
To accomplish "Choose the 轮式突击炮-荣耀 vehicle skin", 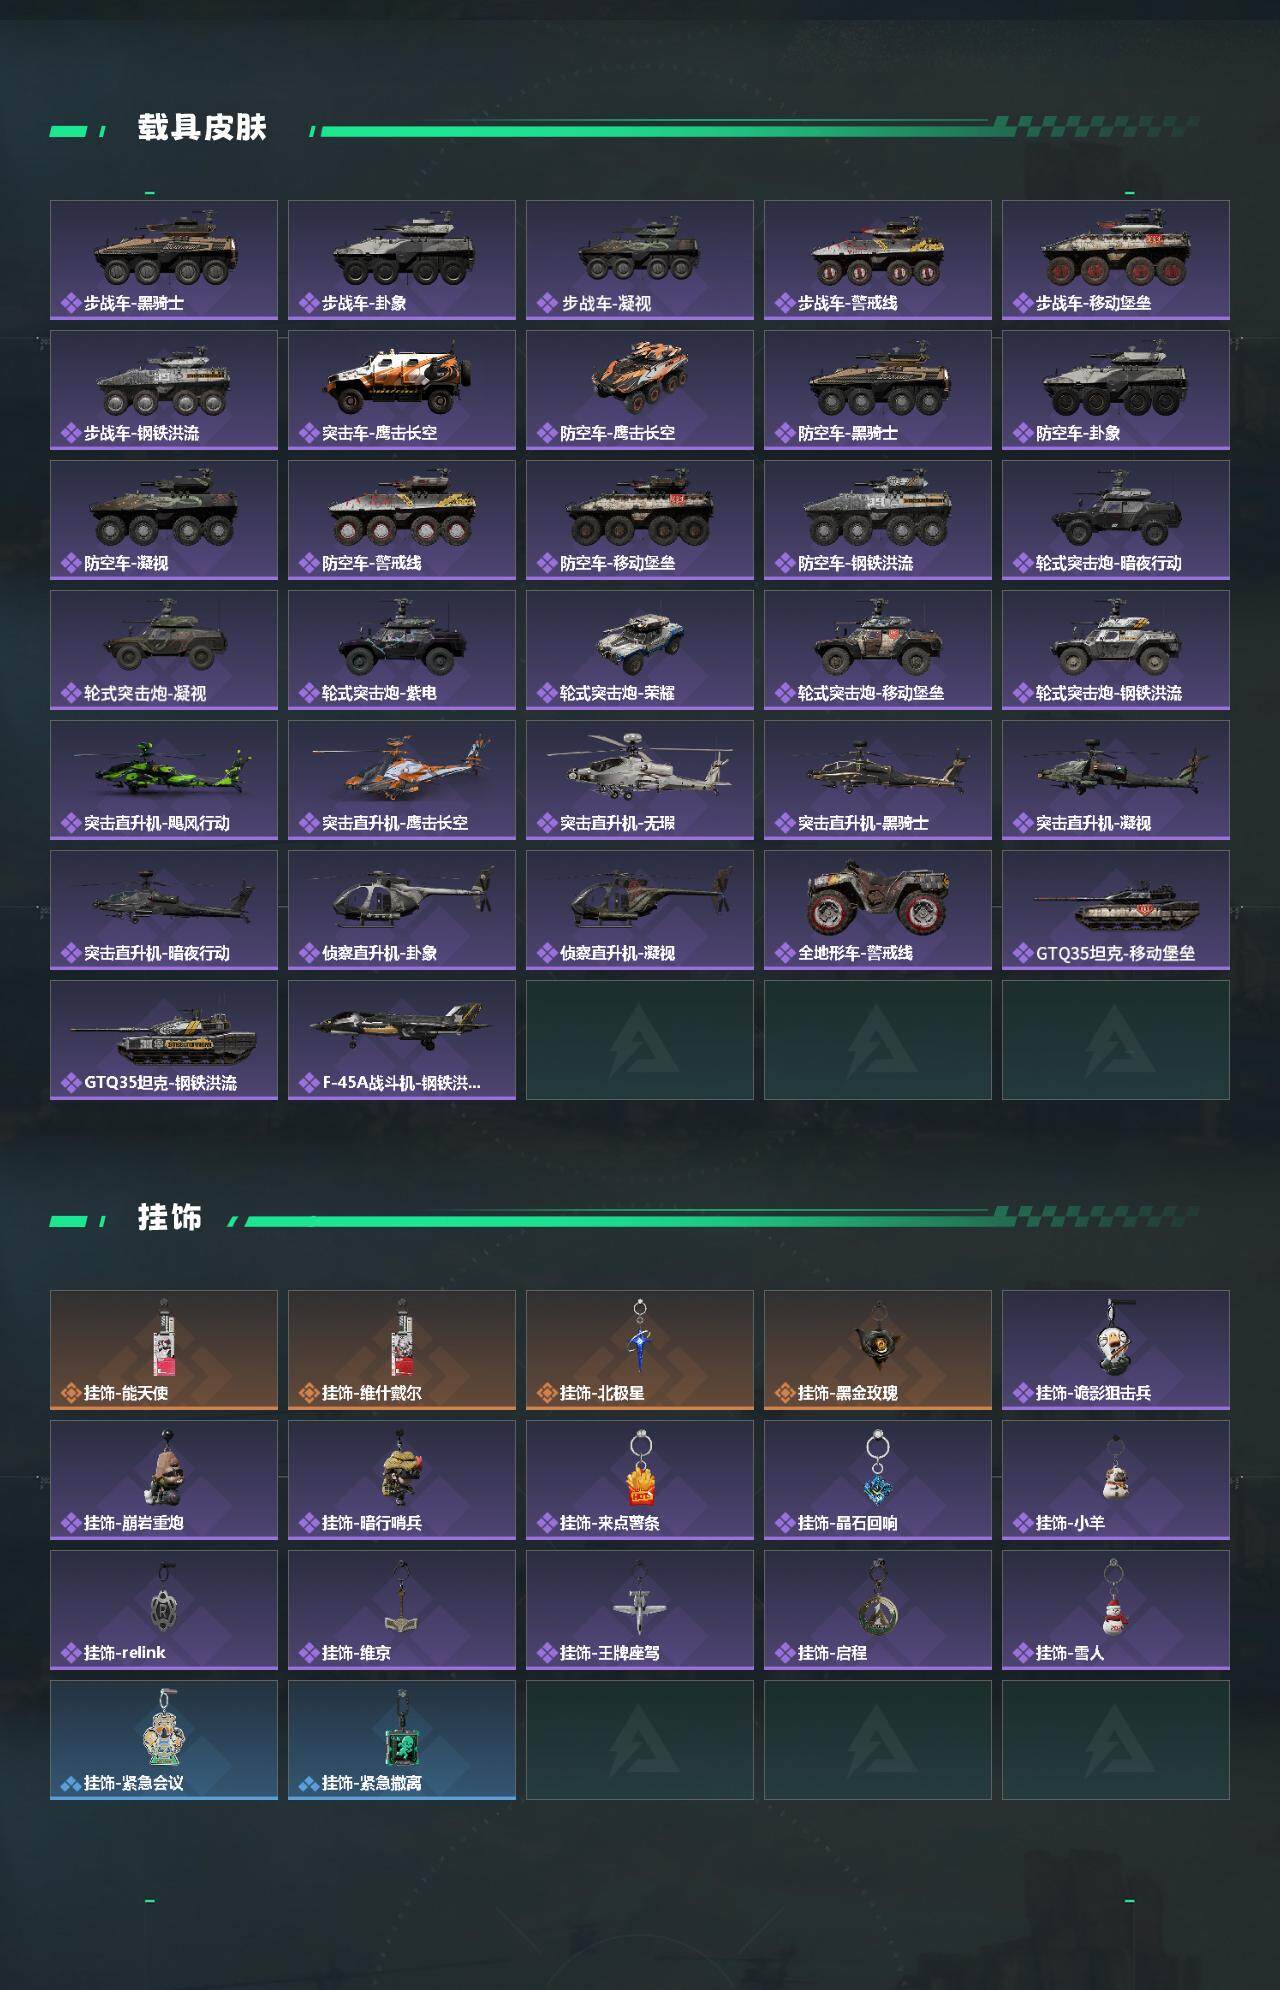I will (640, 650).
